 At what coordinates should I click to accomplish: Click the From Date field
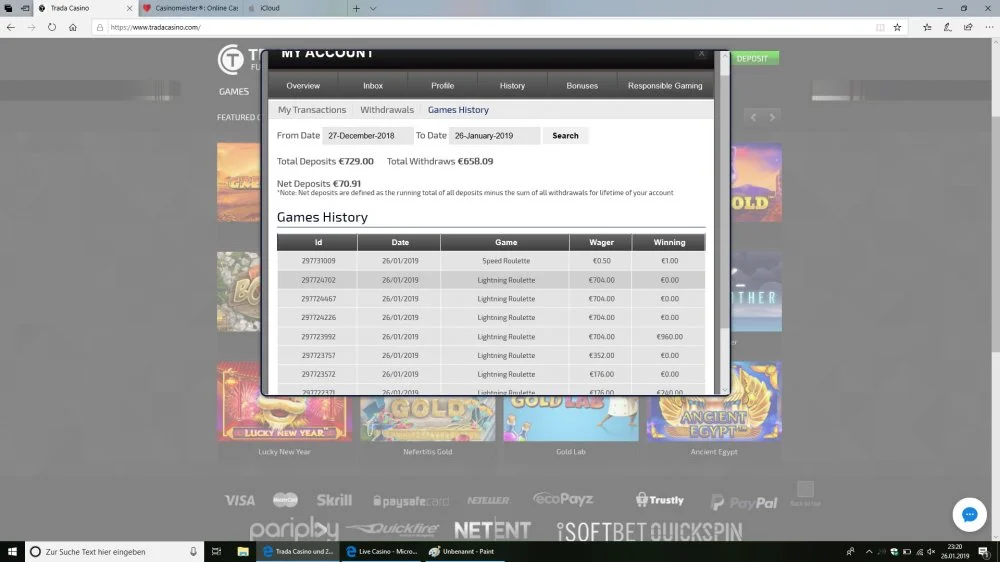tap(367, 135)
